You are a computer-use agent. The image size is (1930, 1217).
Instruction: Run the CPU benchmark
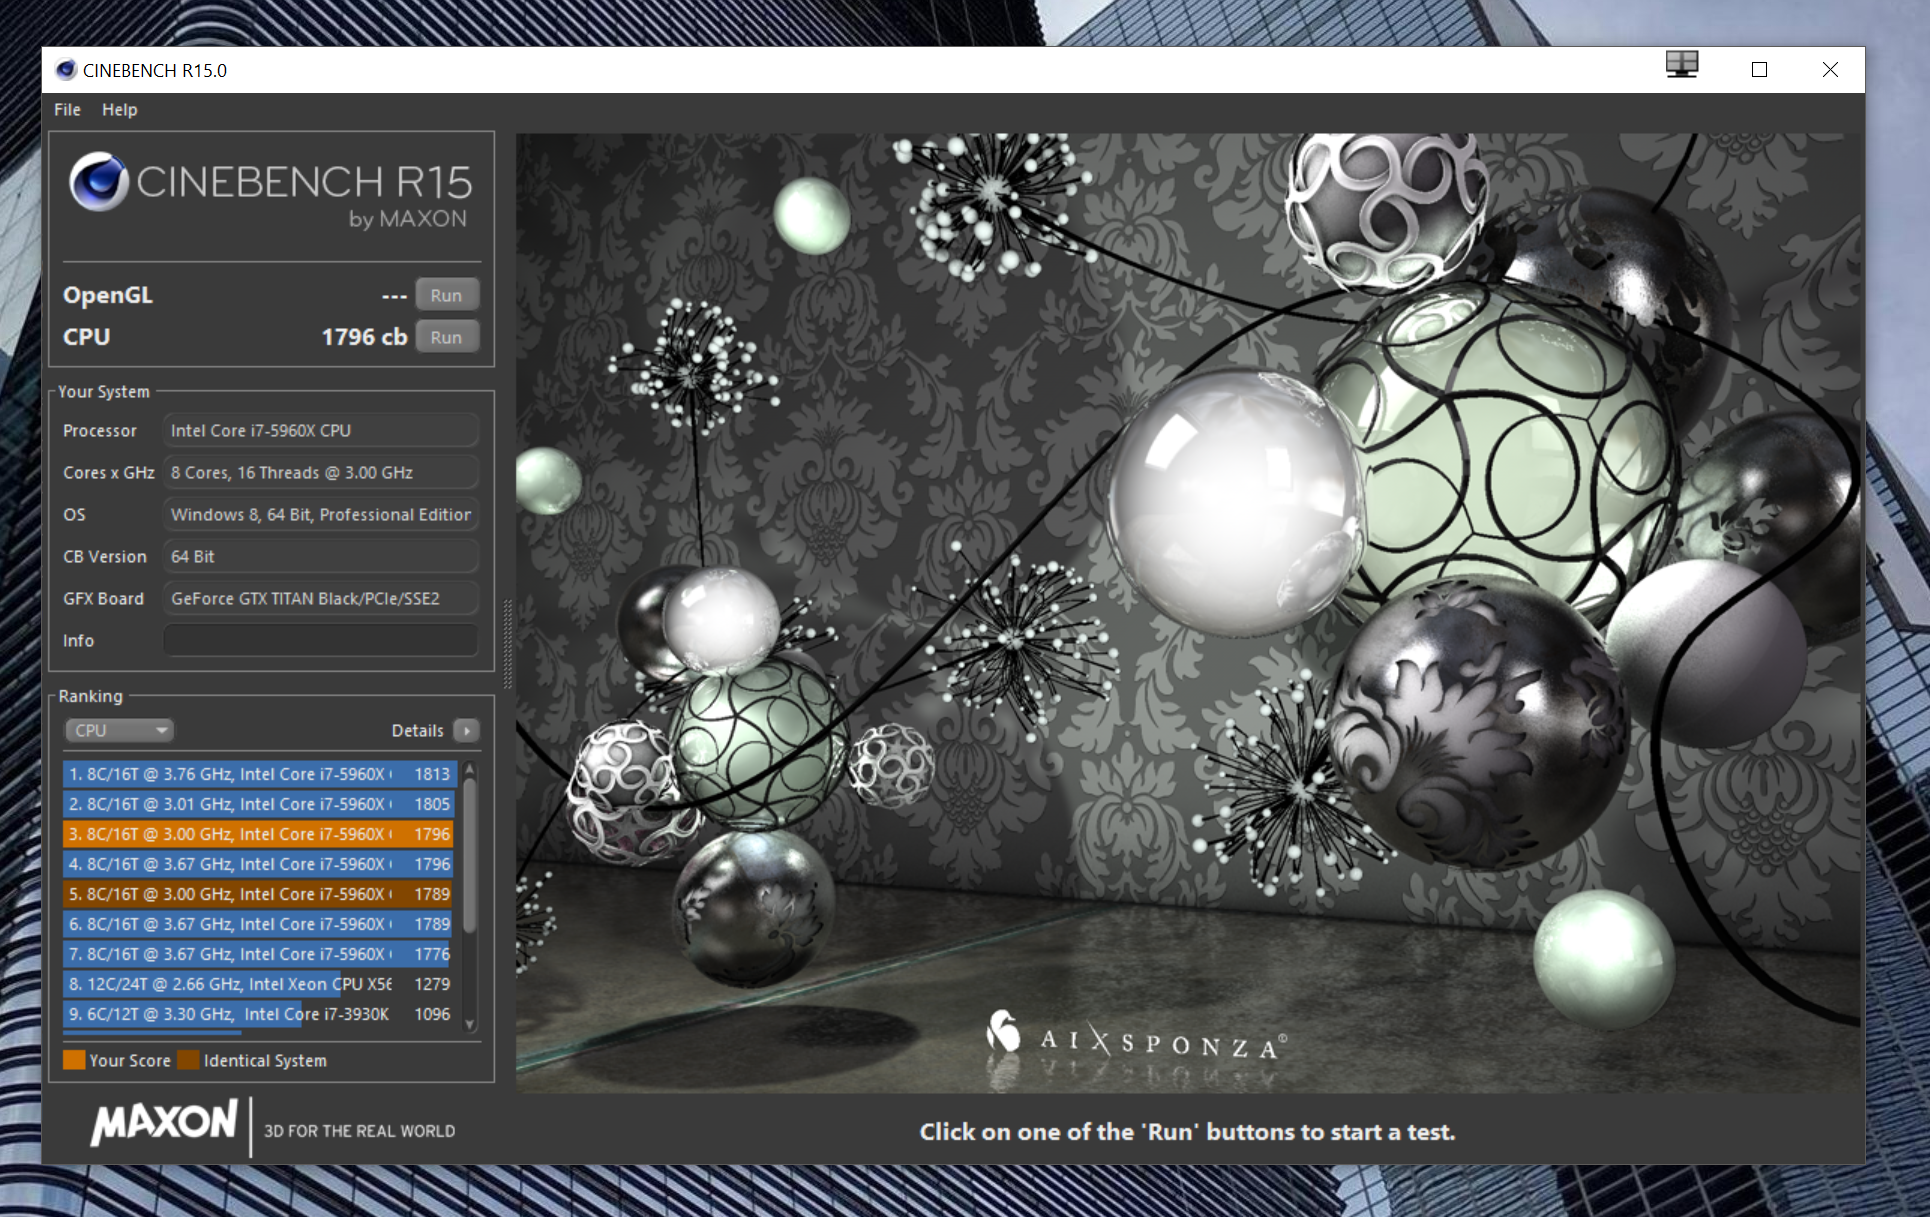click(446, 337)
